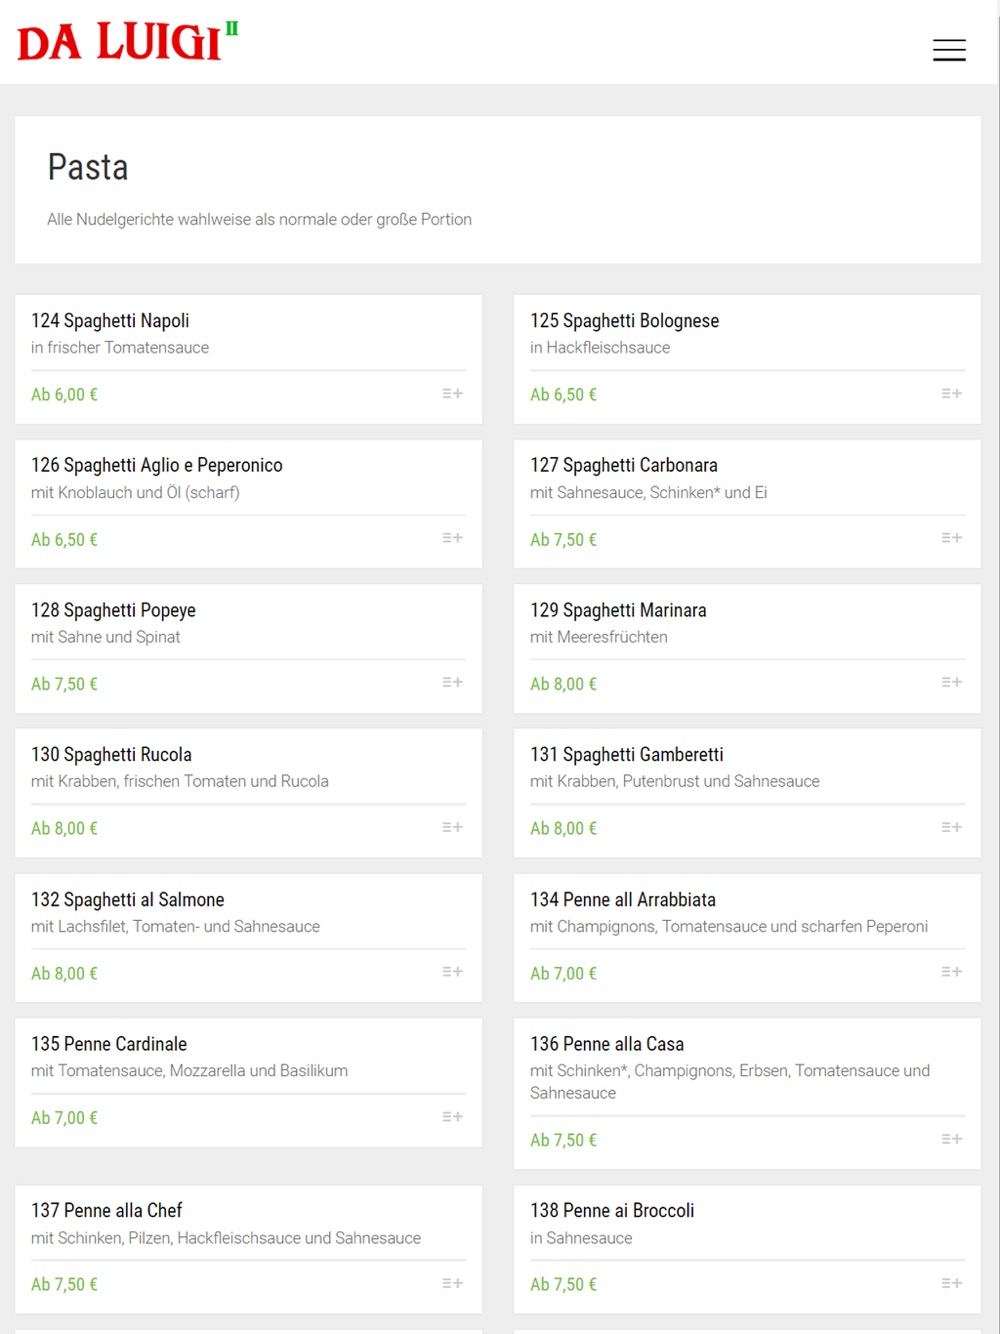This screenshot has height=1334, width=1000.
Task: Add 126 Spaghetti Aglio e Peperonico to order
Action: pyautogui.click(x=452, y=538)
